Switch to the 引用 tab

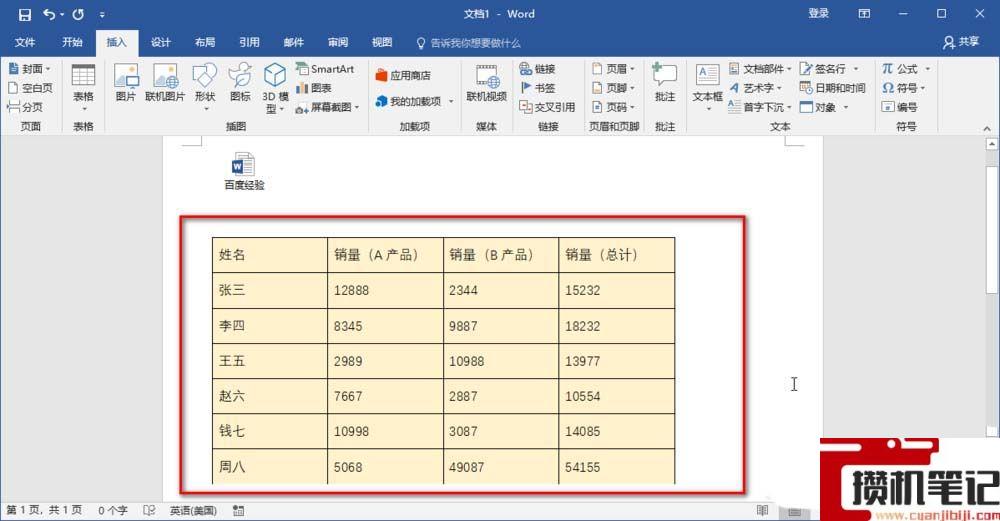(249, 43)
